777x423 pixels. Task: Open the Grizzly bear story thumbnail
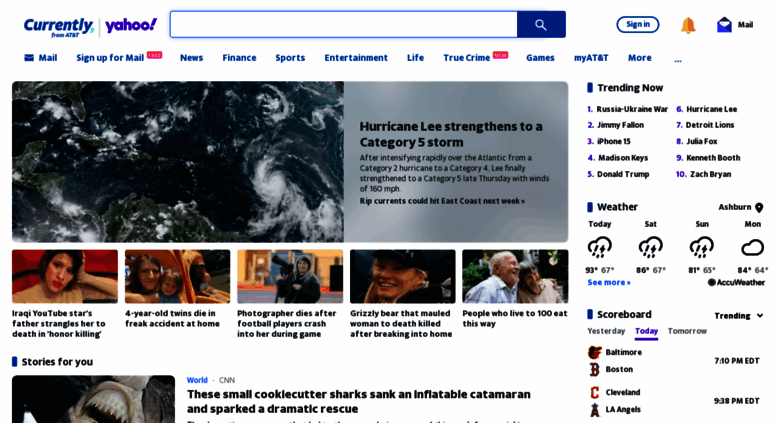point(402,276)
